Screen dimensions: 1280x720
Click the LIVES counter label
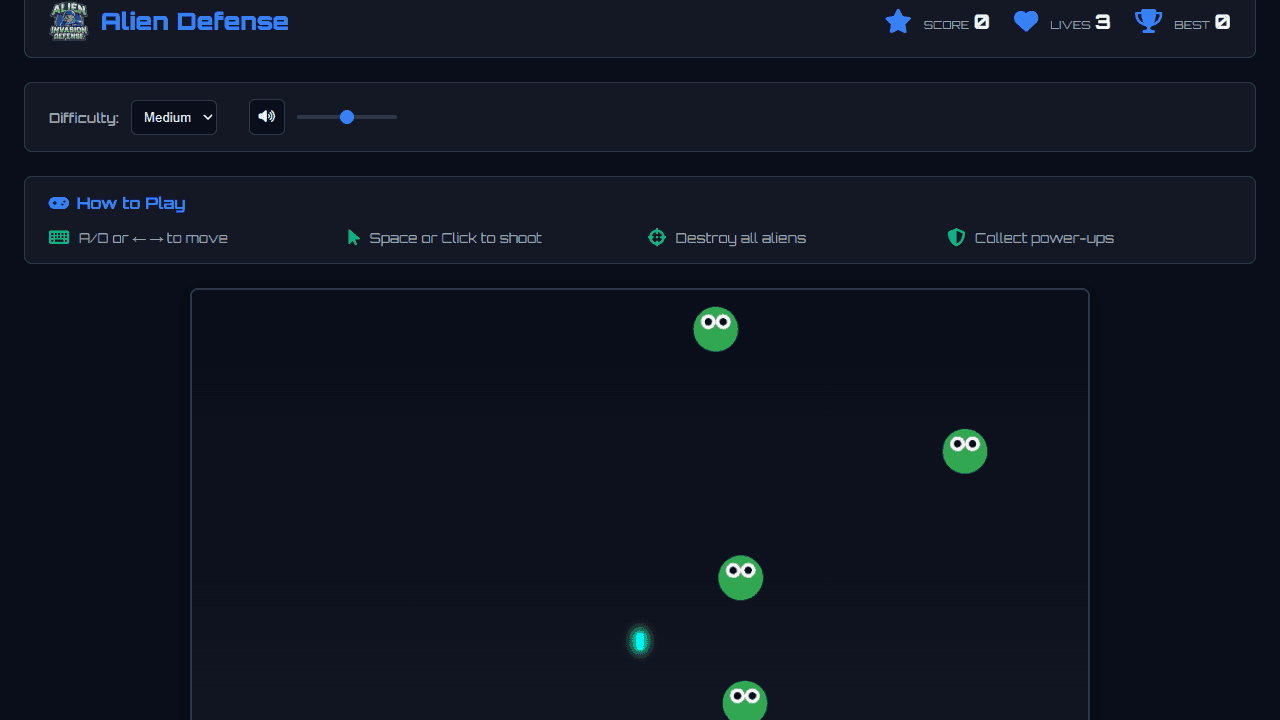pyautogui.click(x=1070, y=24)
